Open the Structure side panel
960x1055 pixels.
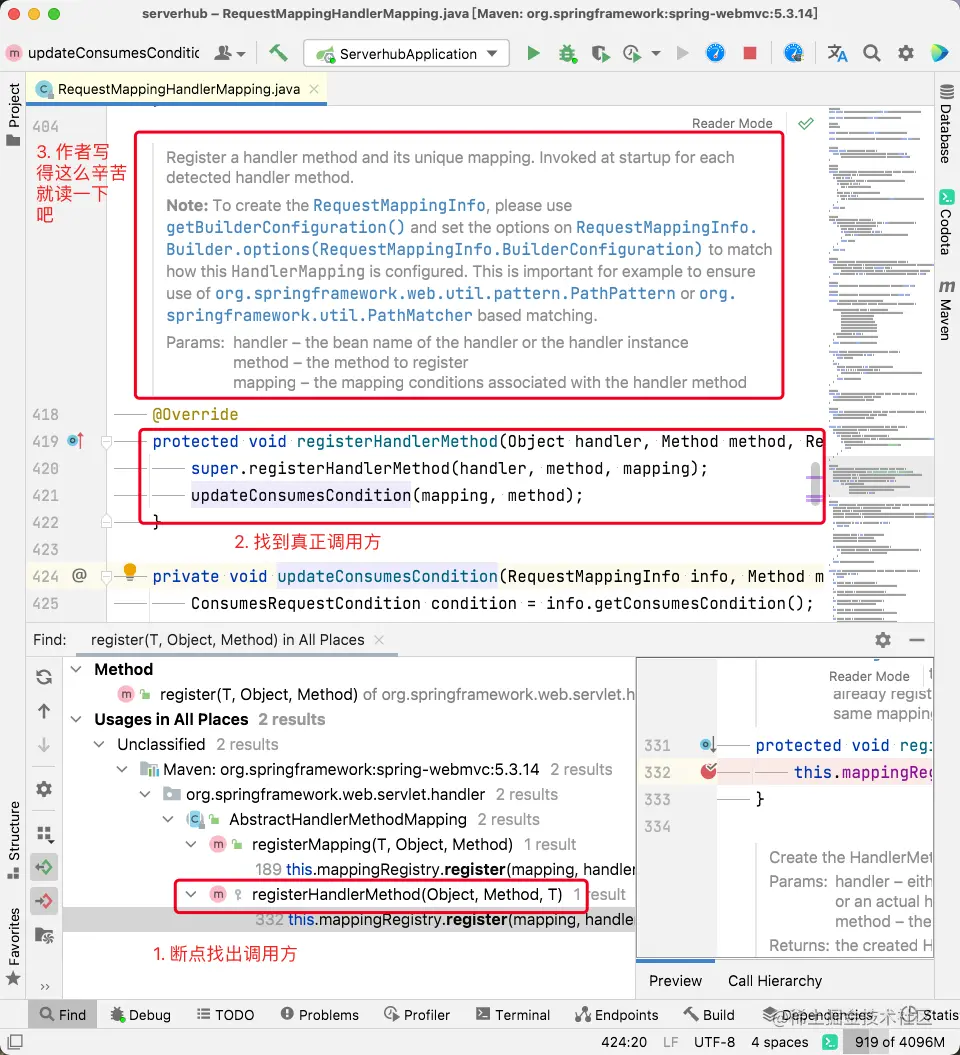[x=13, y=839]
